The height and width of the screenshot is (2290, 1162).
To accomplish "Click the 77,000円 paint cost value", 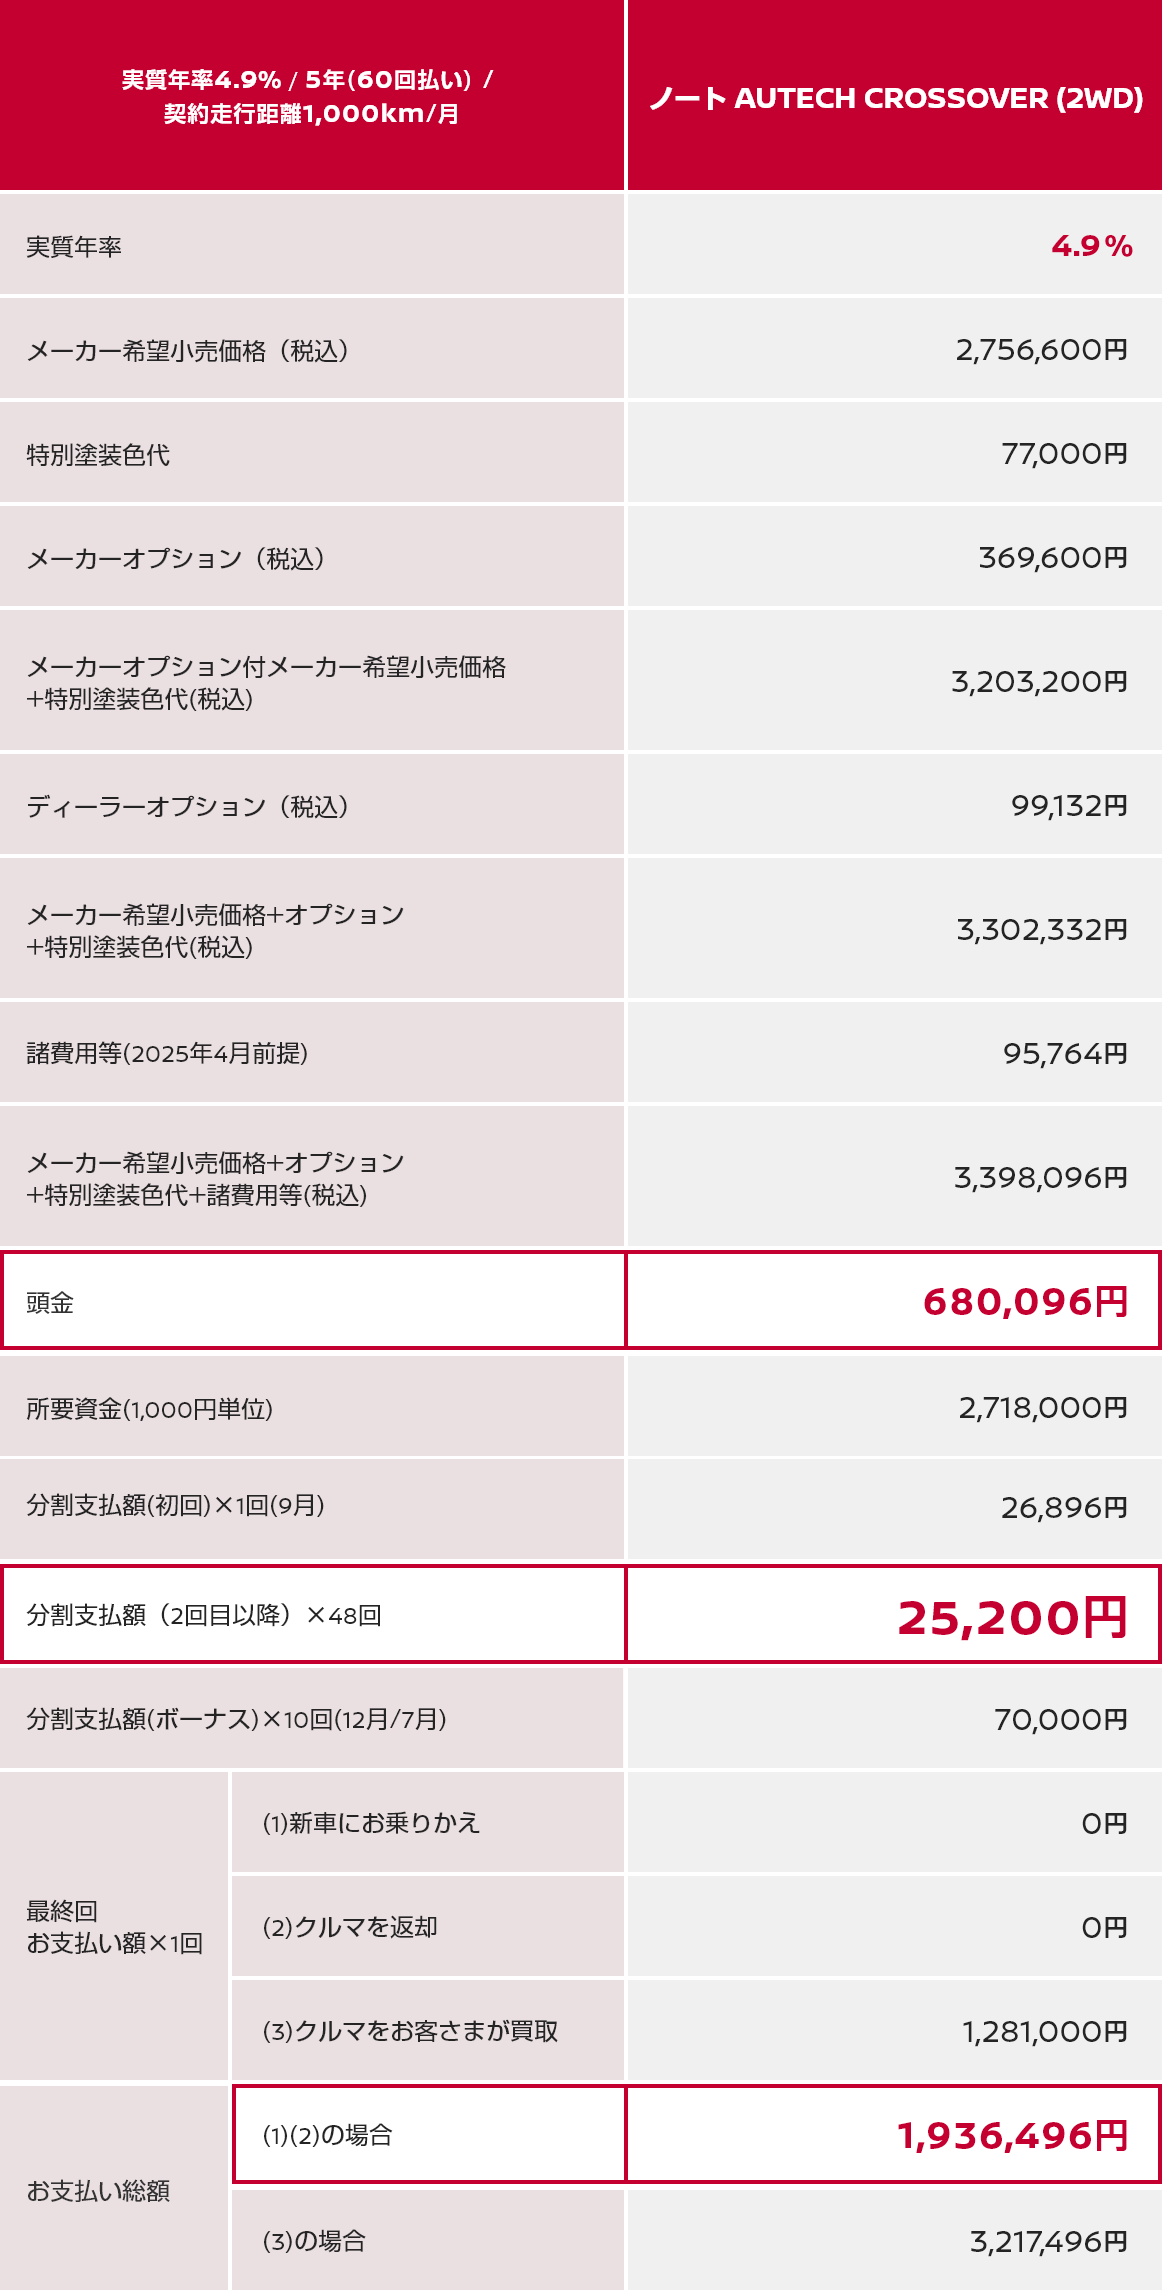I will [1064, 454].
